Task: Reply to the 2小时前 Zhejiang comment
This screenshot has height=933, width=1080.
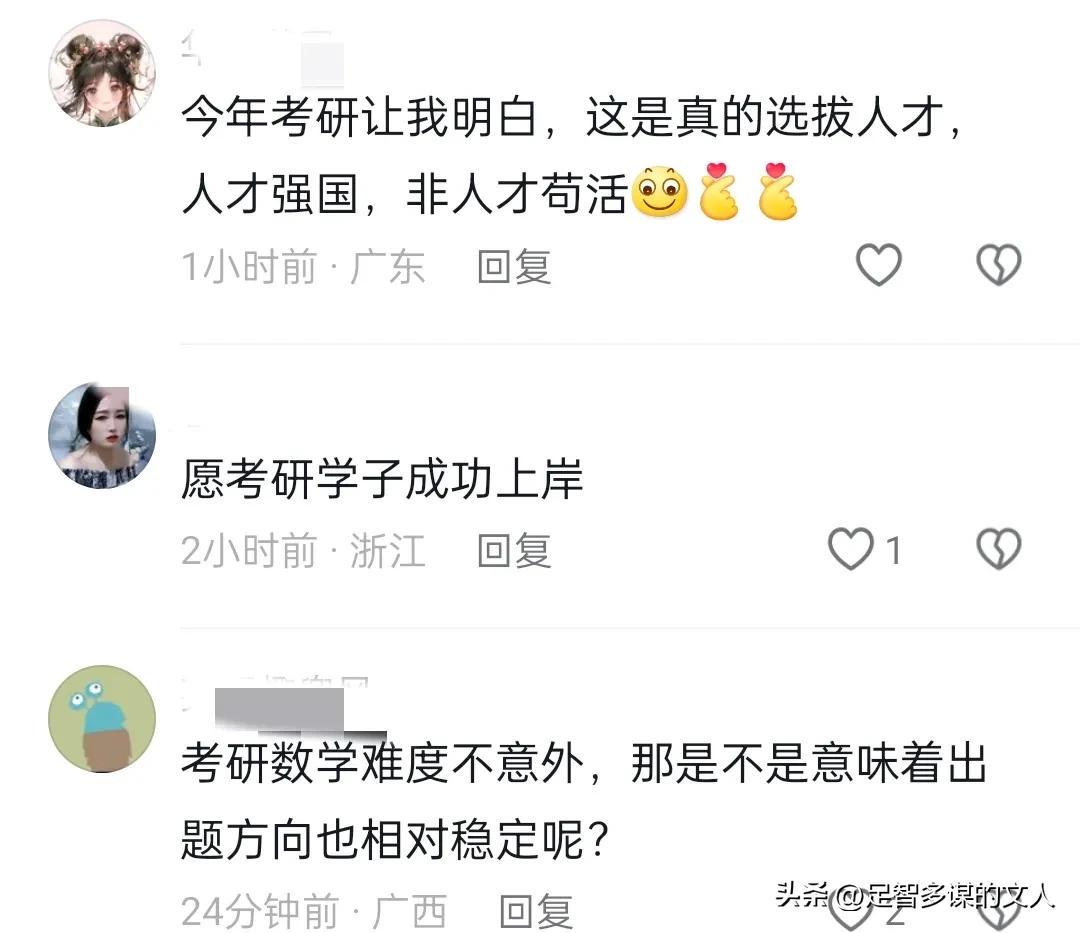Action: [515, 550]
